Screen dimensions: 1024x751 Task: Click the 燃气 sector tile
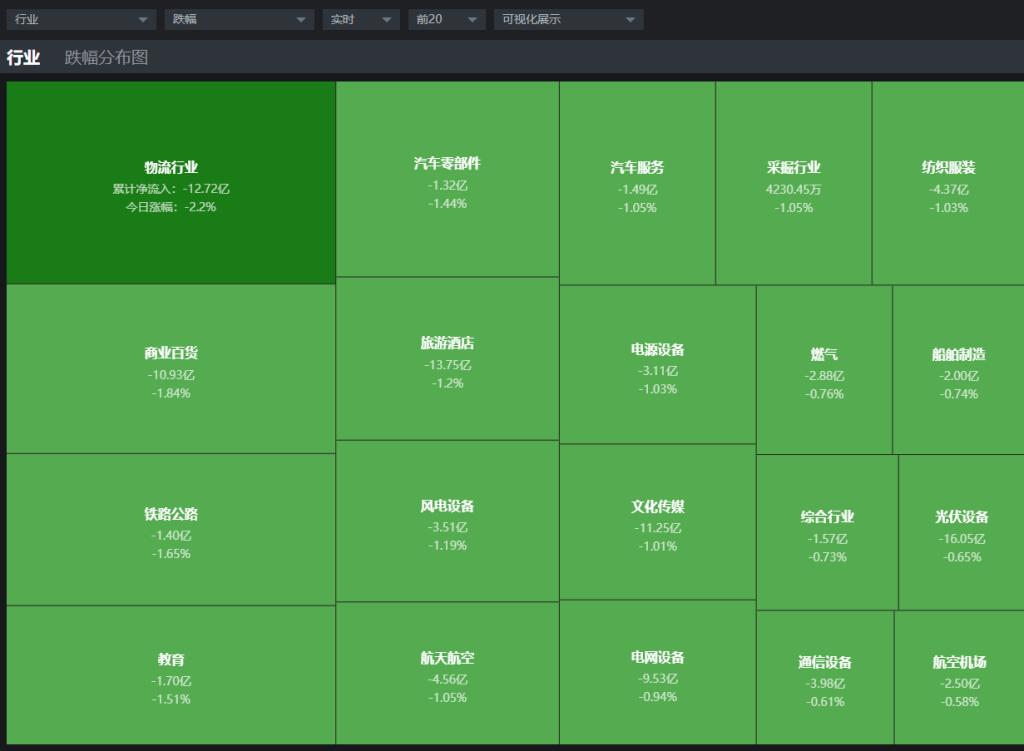click(x=824, y=370)
